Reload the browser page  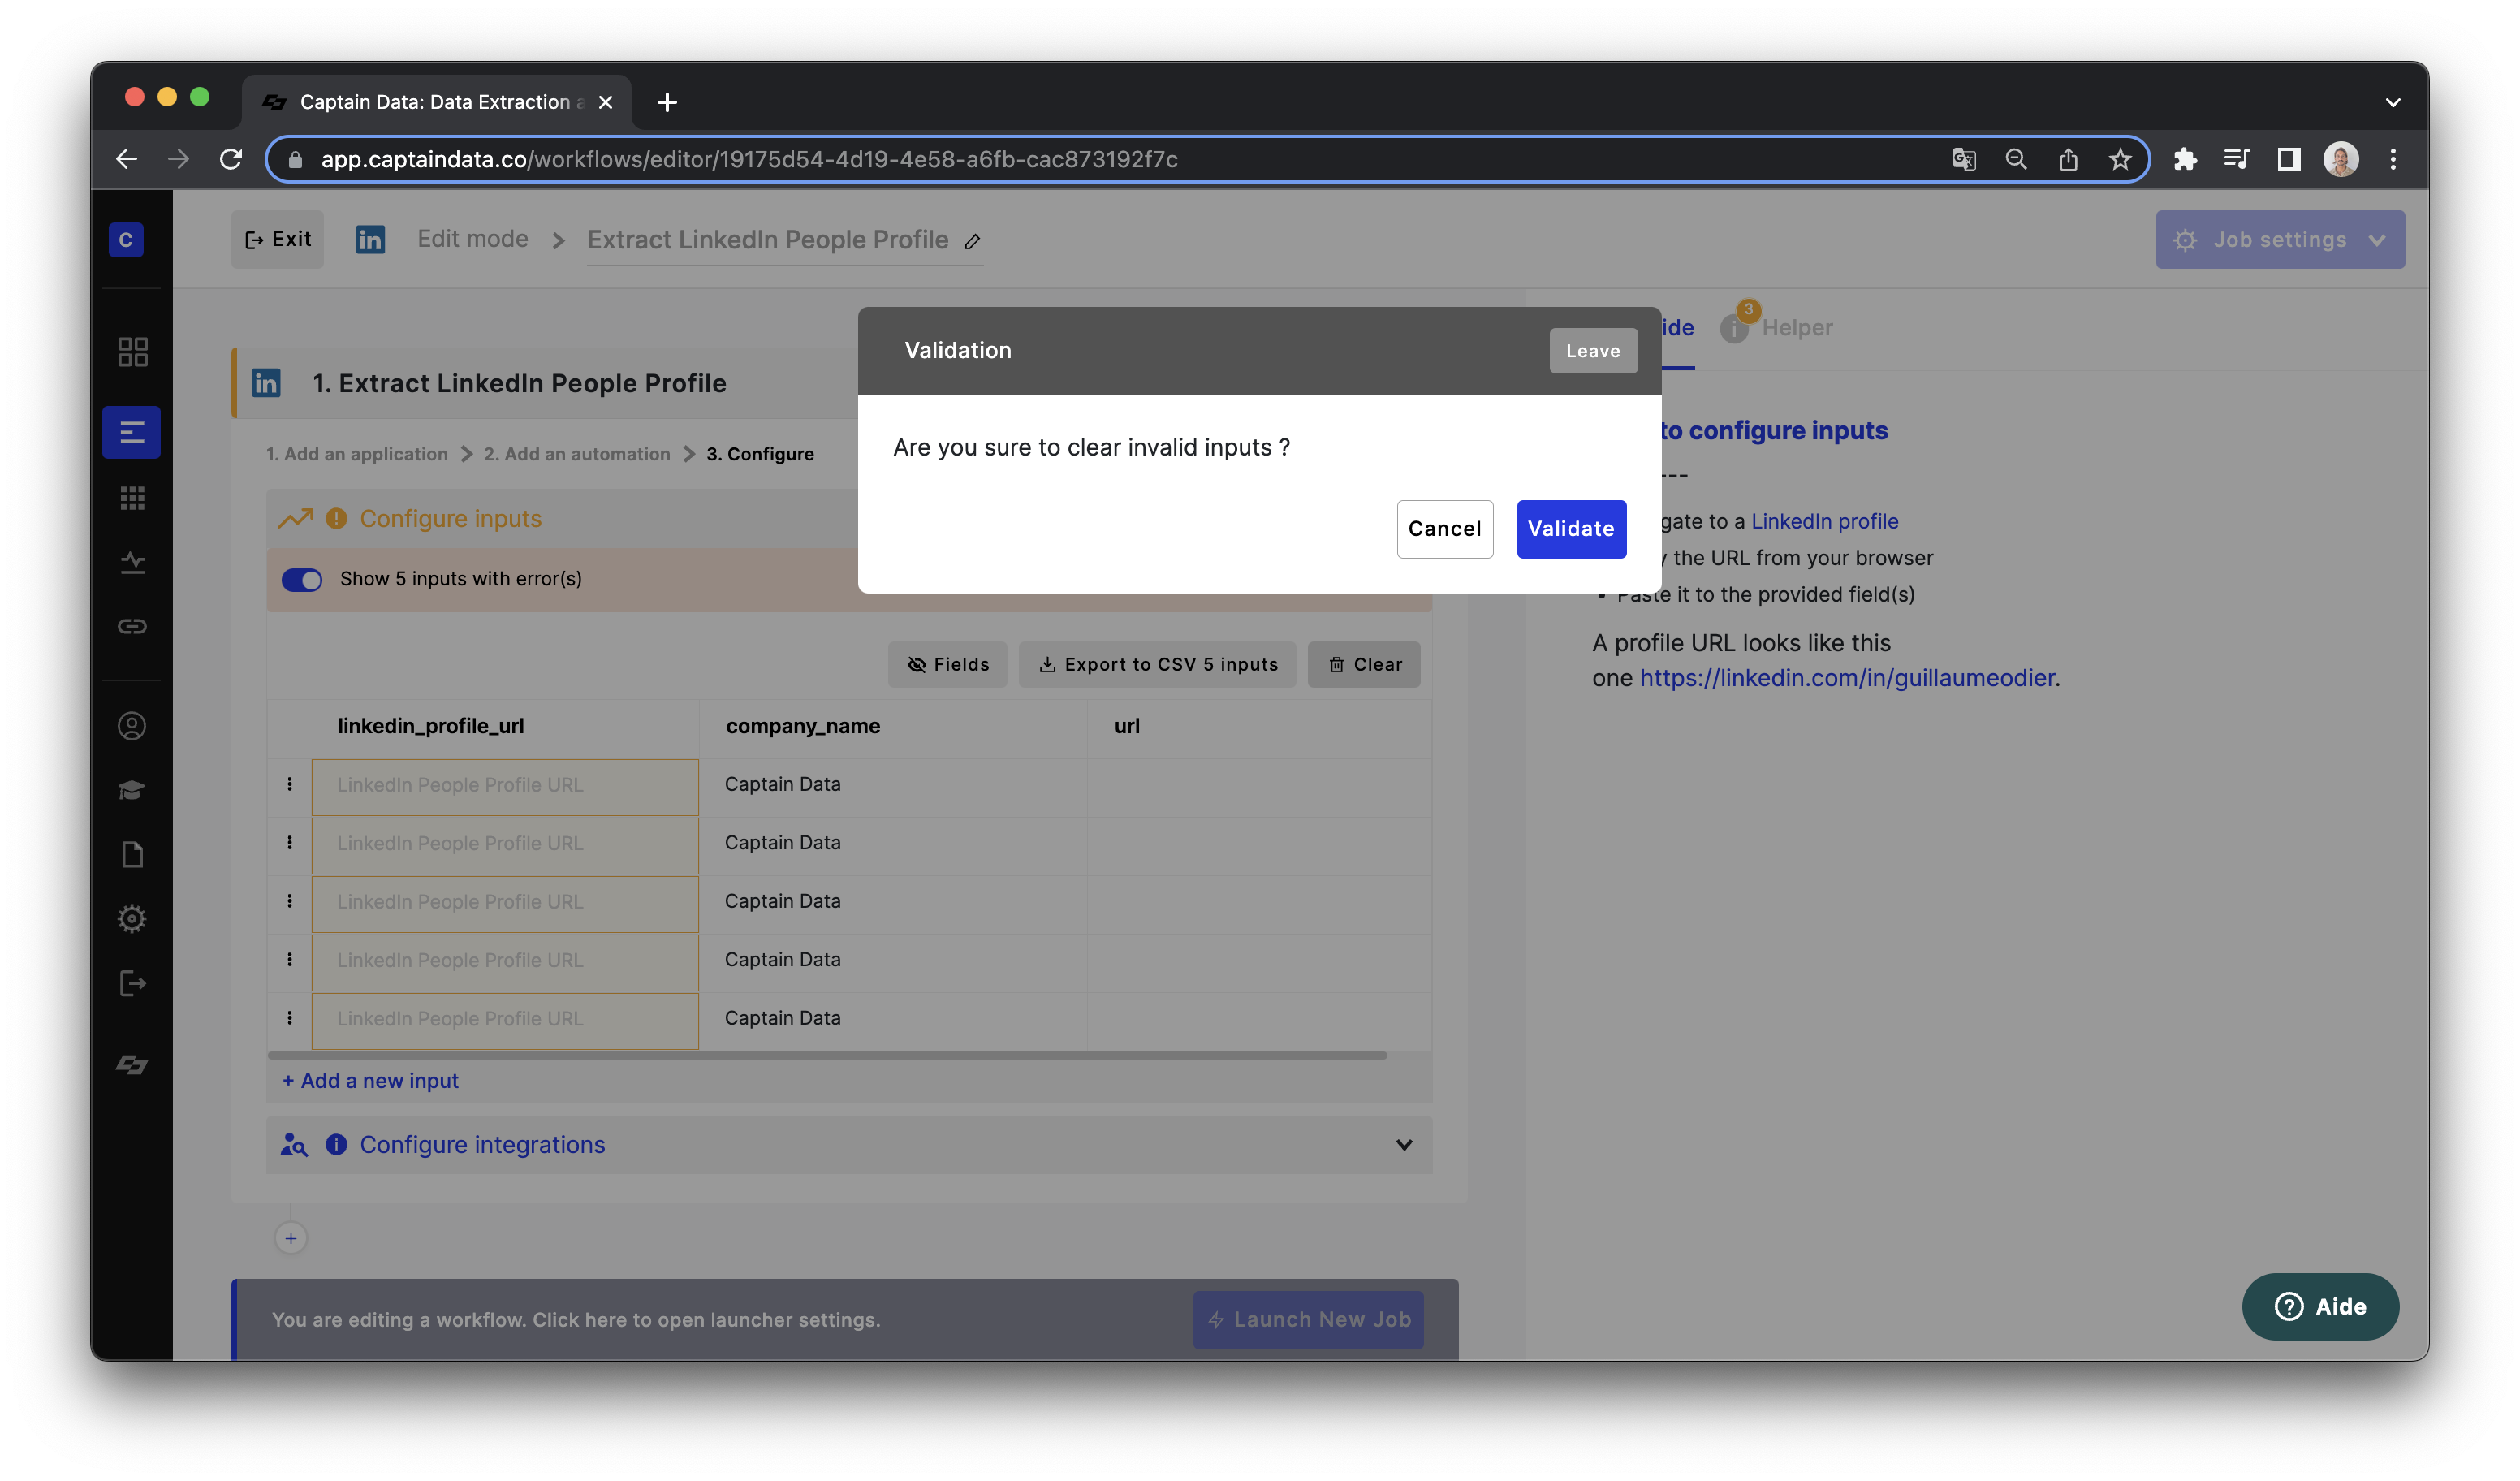[x=230, y=159]
